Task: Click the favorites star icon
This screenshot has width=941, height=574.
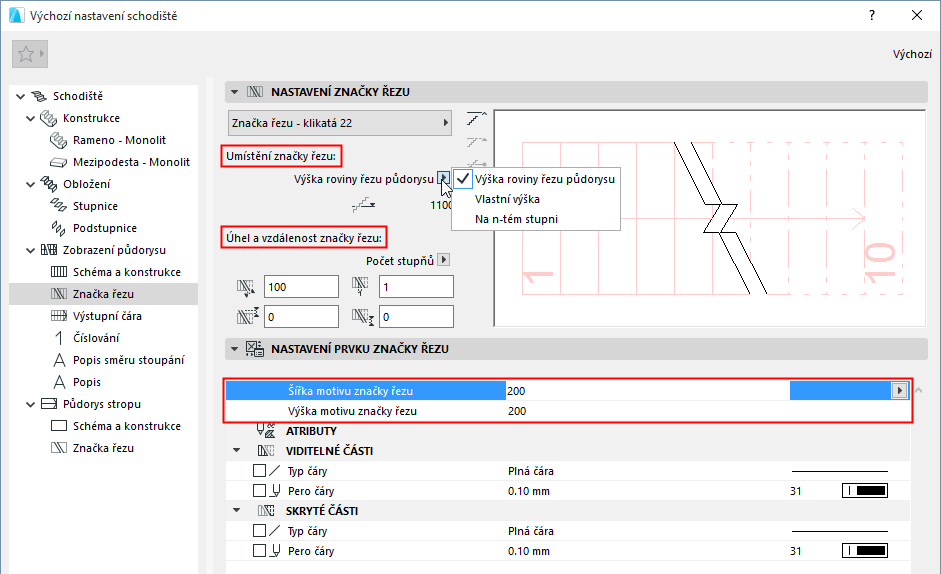Action: pos(26,54)
